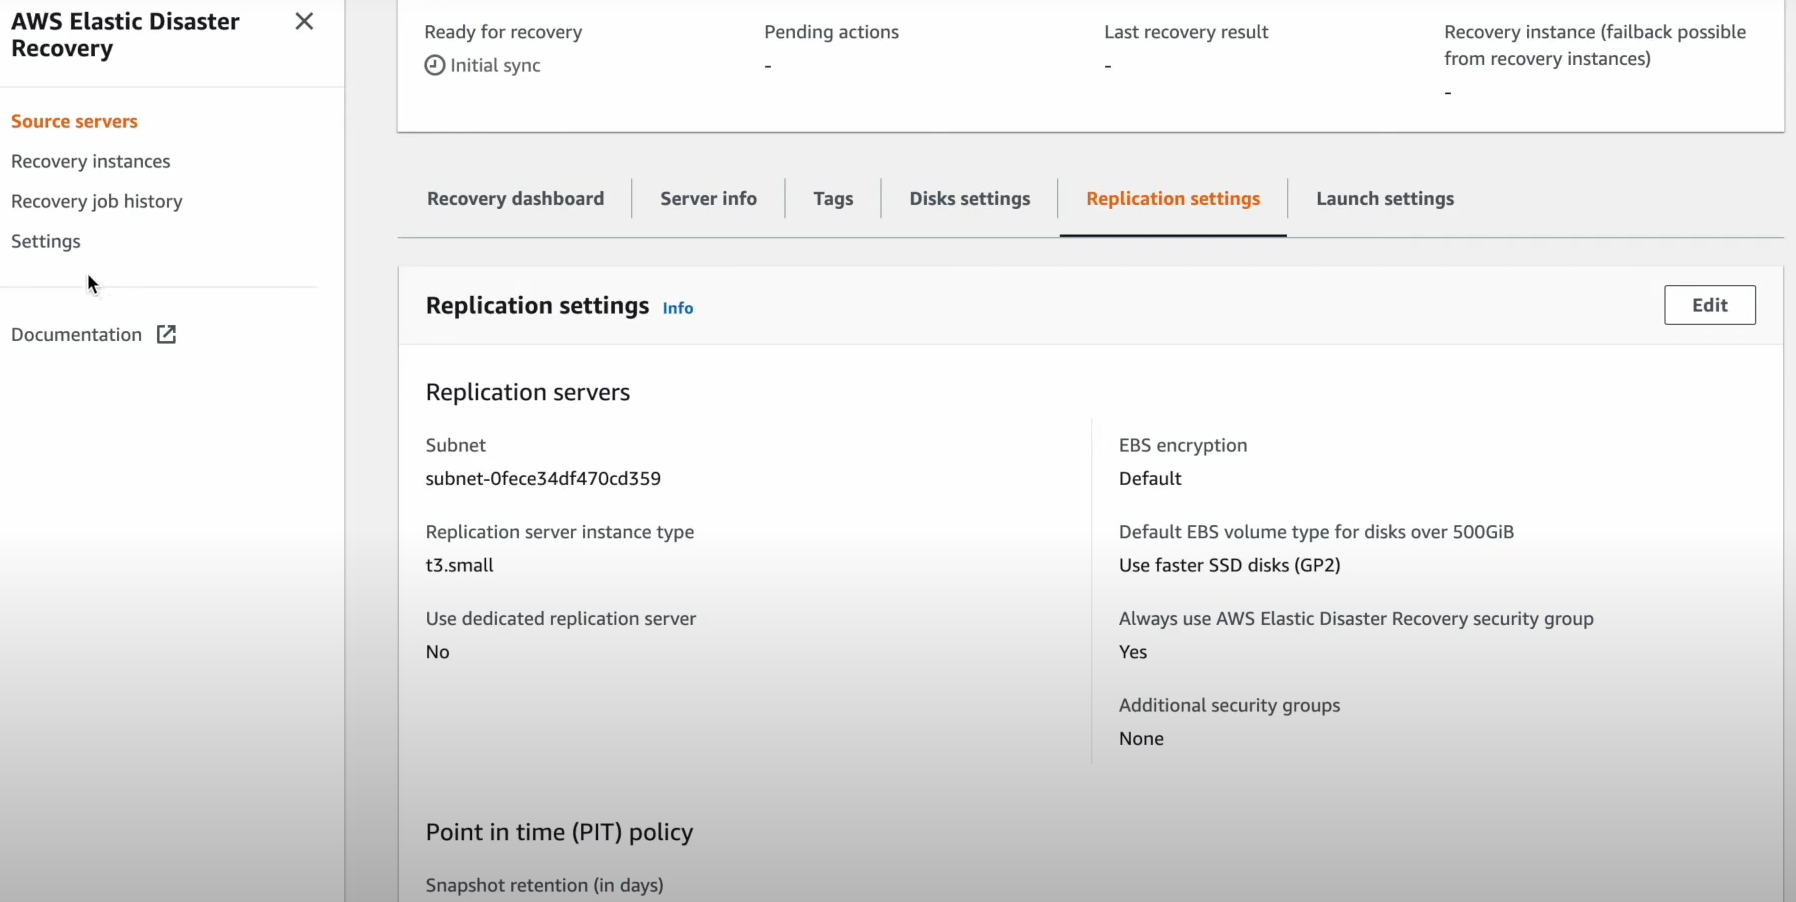1796x902 pixels.
Task: Click the Initial sync clock icon
Action: tap(435, 65)
